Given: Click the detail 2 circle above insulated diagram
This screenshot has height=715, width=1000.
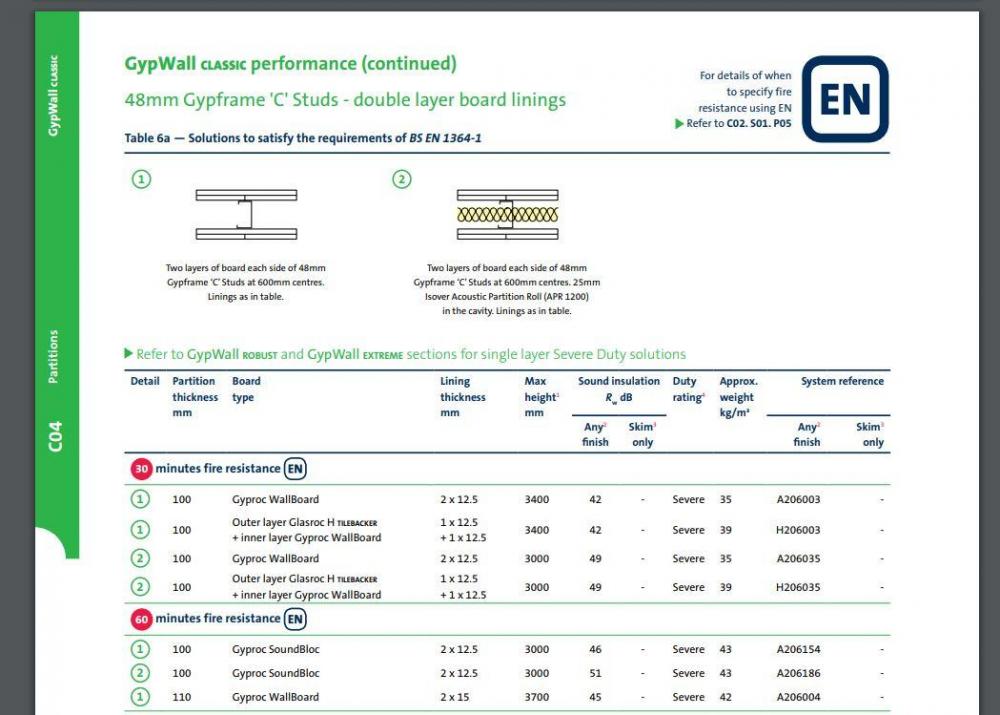Looking at the screenshot, I should (402, 179).
